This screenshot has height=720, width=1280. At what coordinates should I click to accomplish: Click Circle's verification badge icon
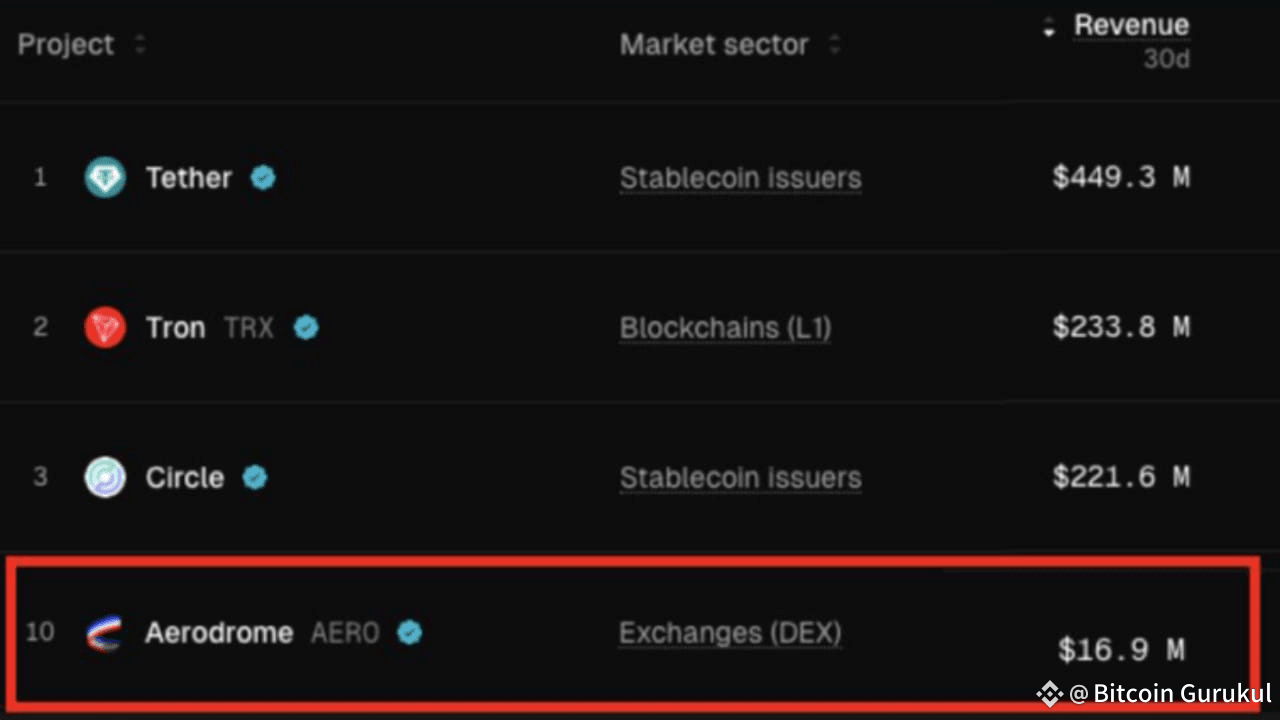click(254, 477)
